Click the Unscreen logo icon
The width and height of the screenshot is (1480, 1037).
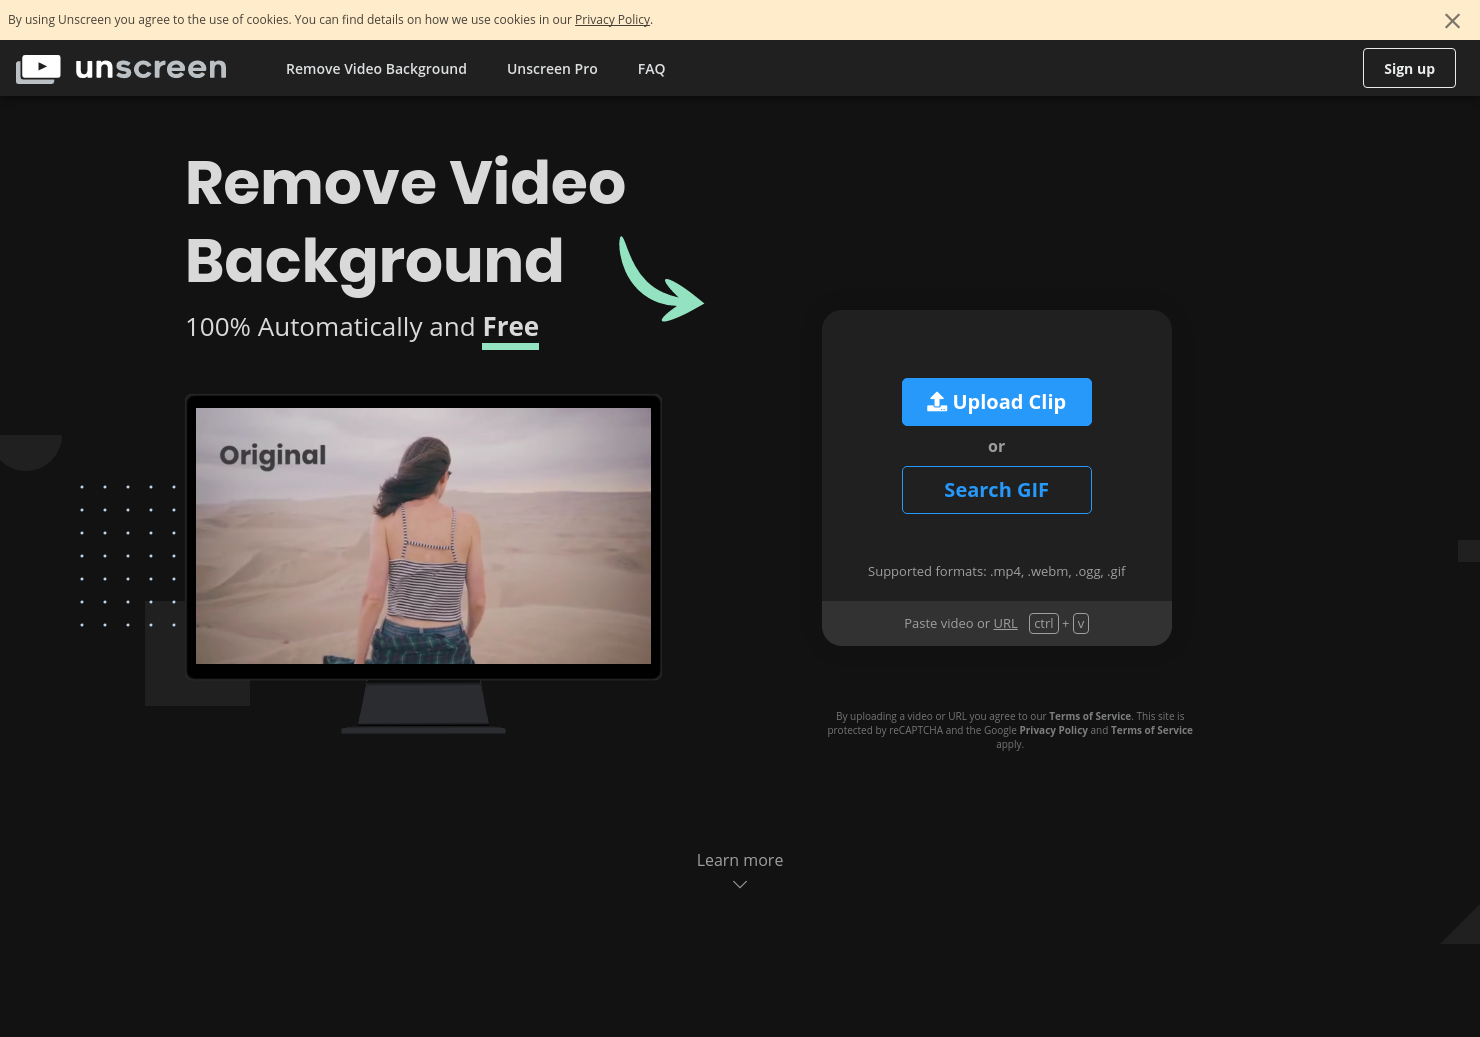click(x=38, y=68)
